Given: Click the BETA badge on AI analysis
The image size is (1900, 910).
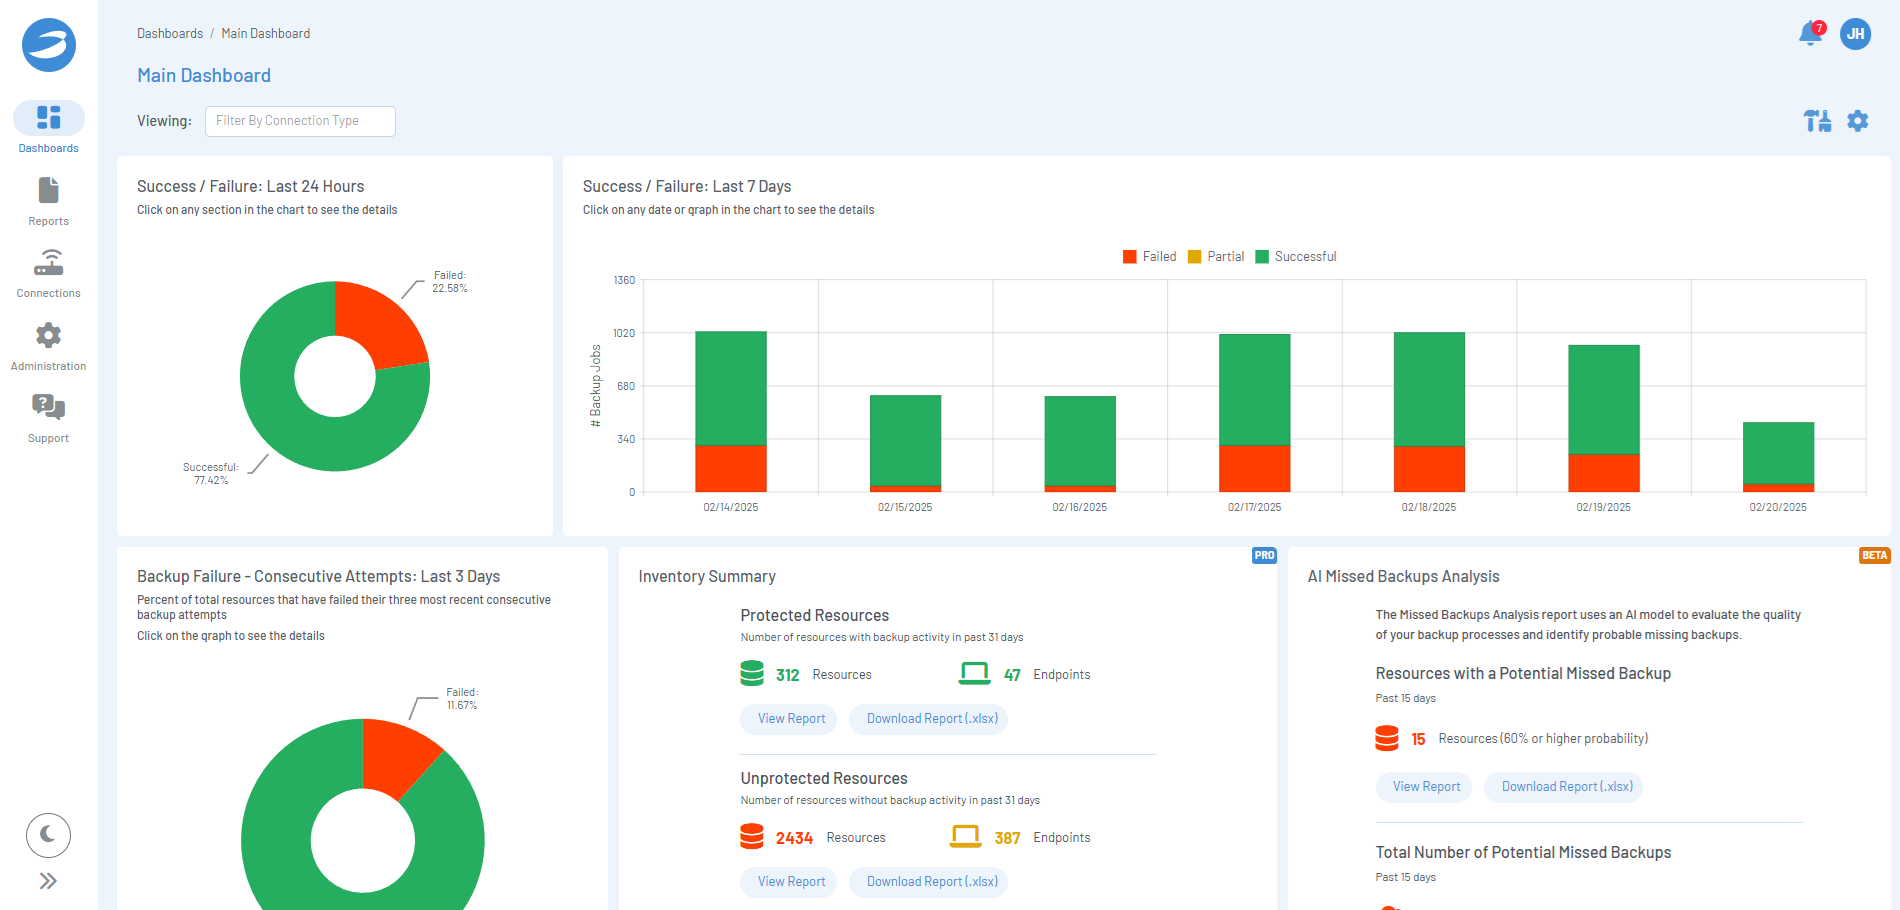Looking at the screenshot, I should [x=1875, y=555].
